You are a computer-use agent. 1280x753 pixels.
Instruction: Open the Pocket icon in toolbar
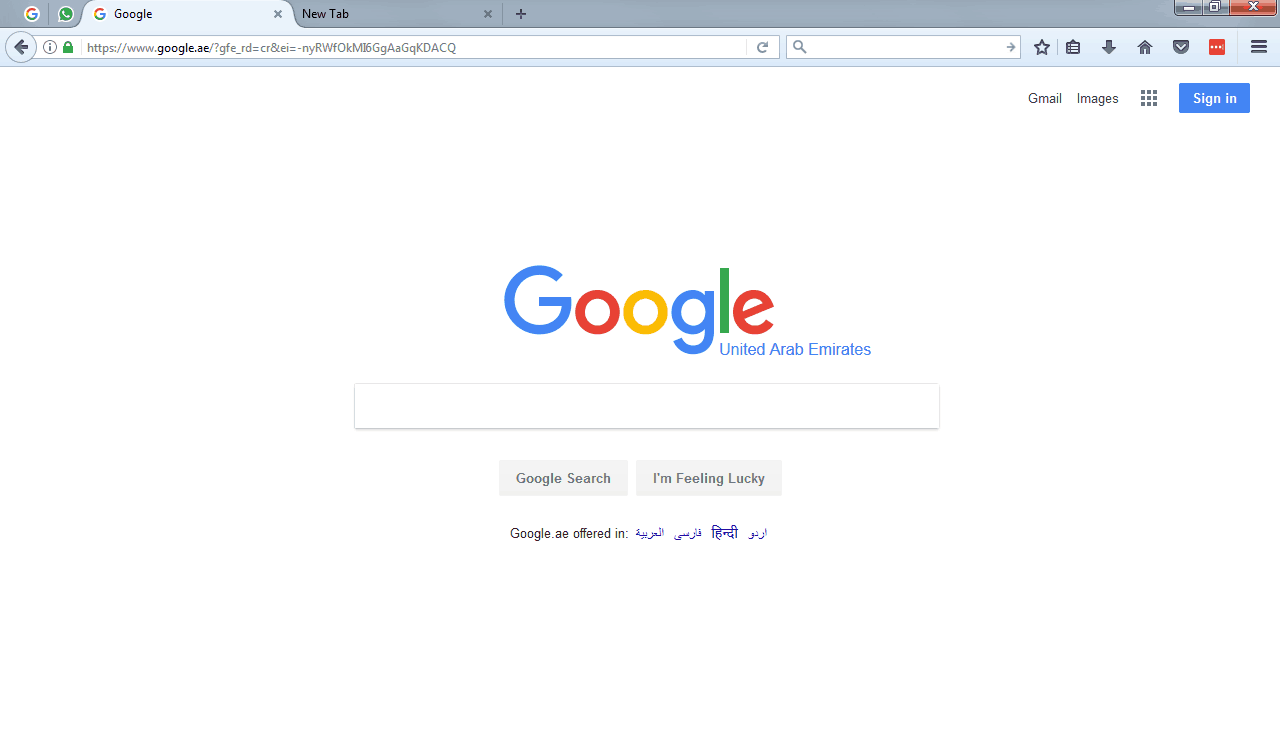tap(1181, 47)
